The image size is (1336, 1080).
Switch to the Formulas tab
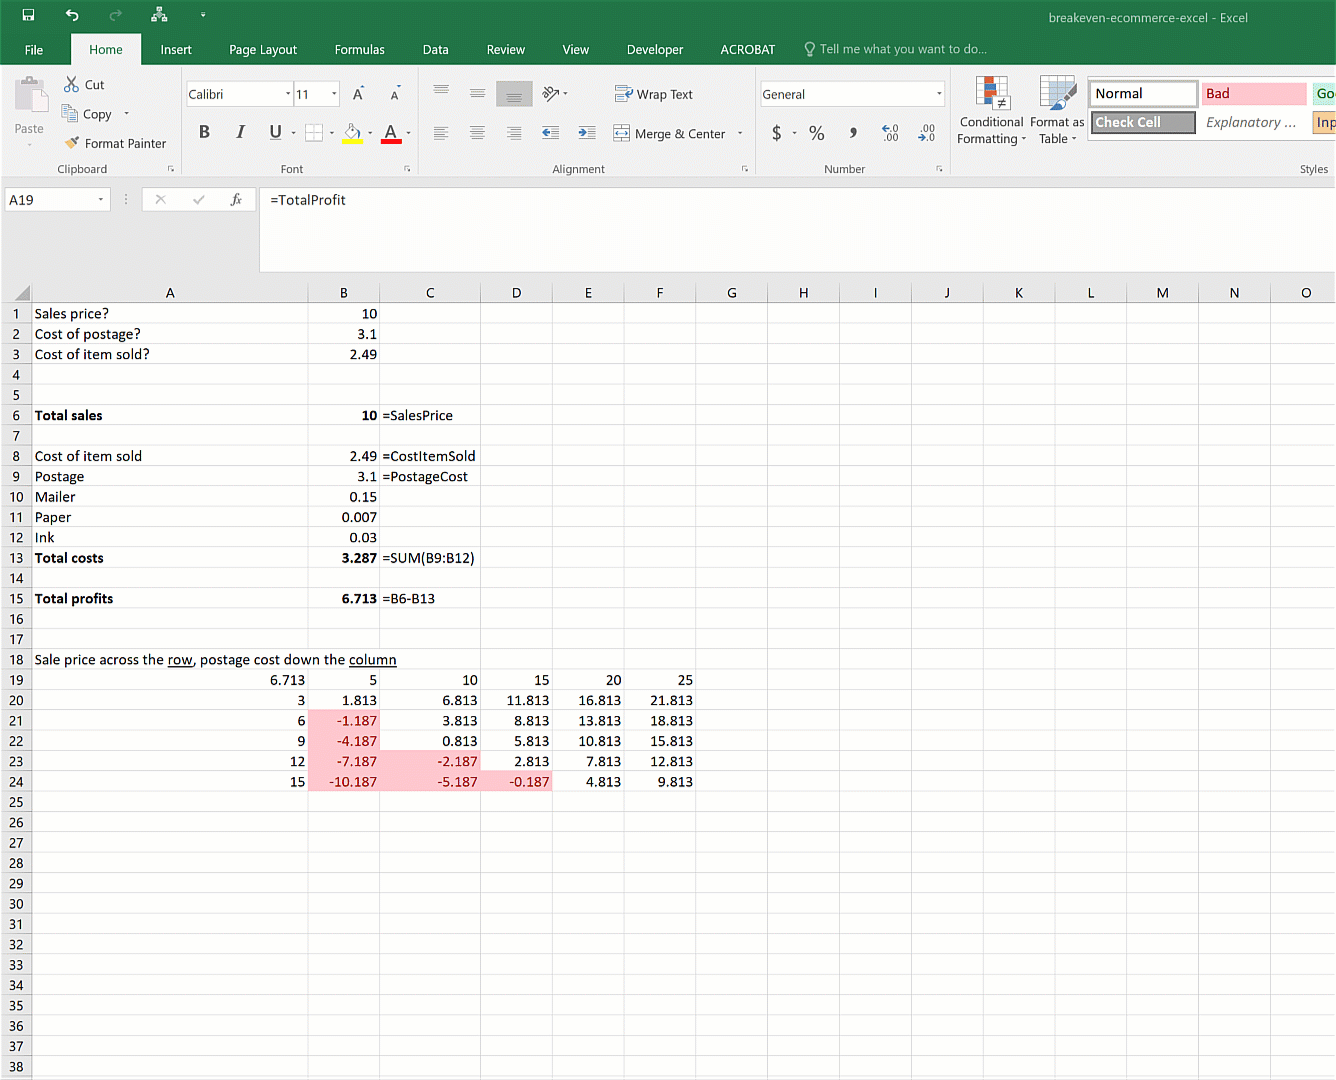click(359, 49)
